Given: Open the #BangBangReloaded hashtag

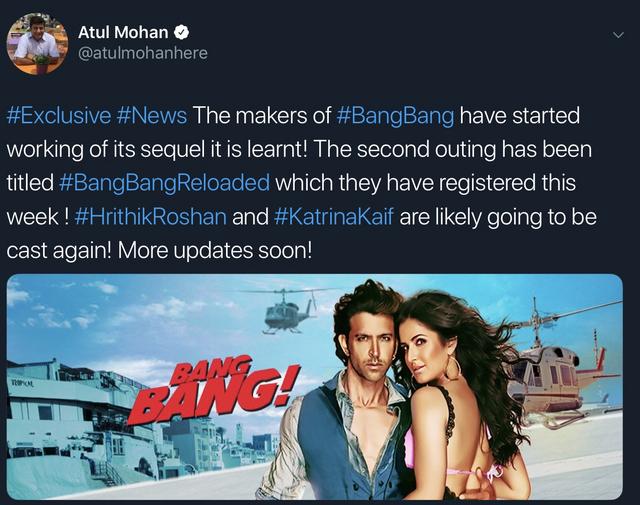Looking at the screenshot, I should pos(164,183).
